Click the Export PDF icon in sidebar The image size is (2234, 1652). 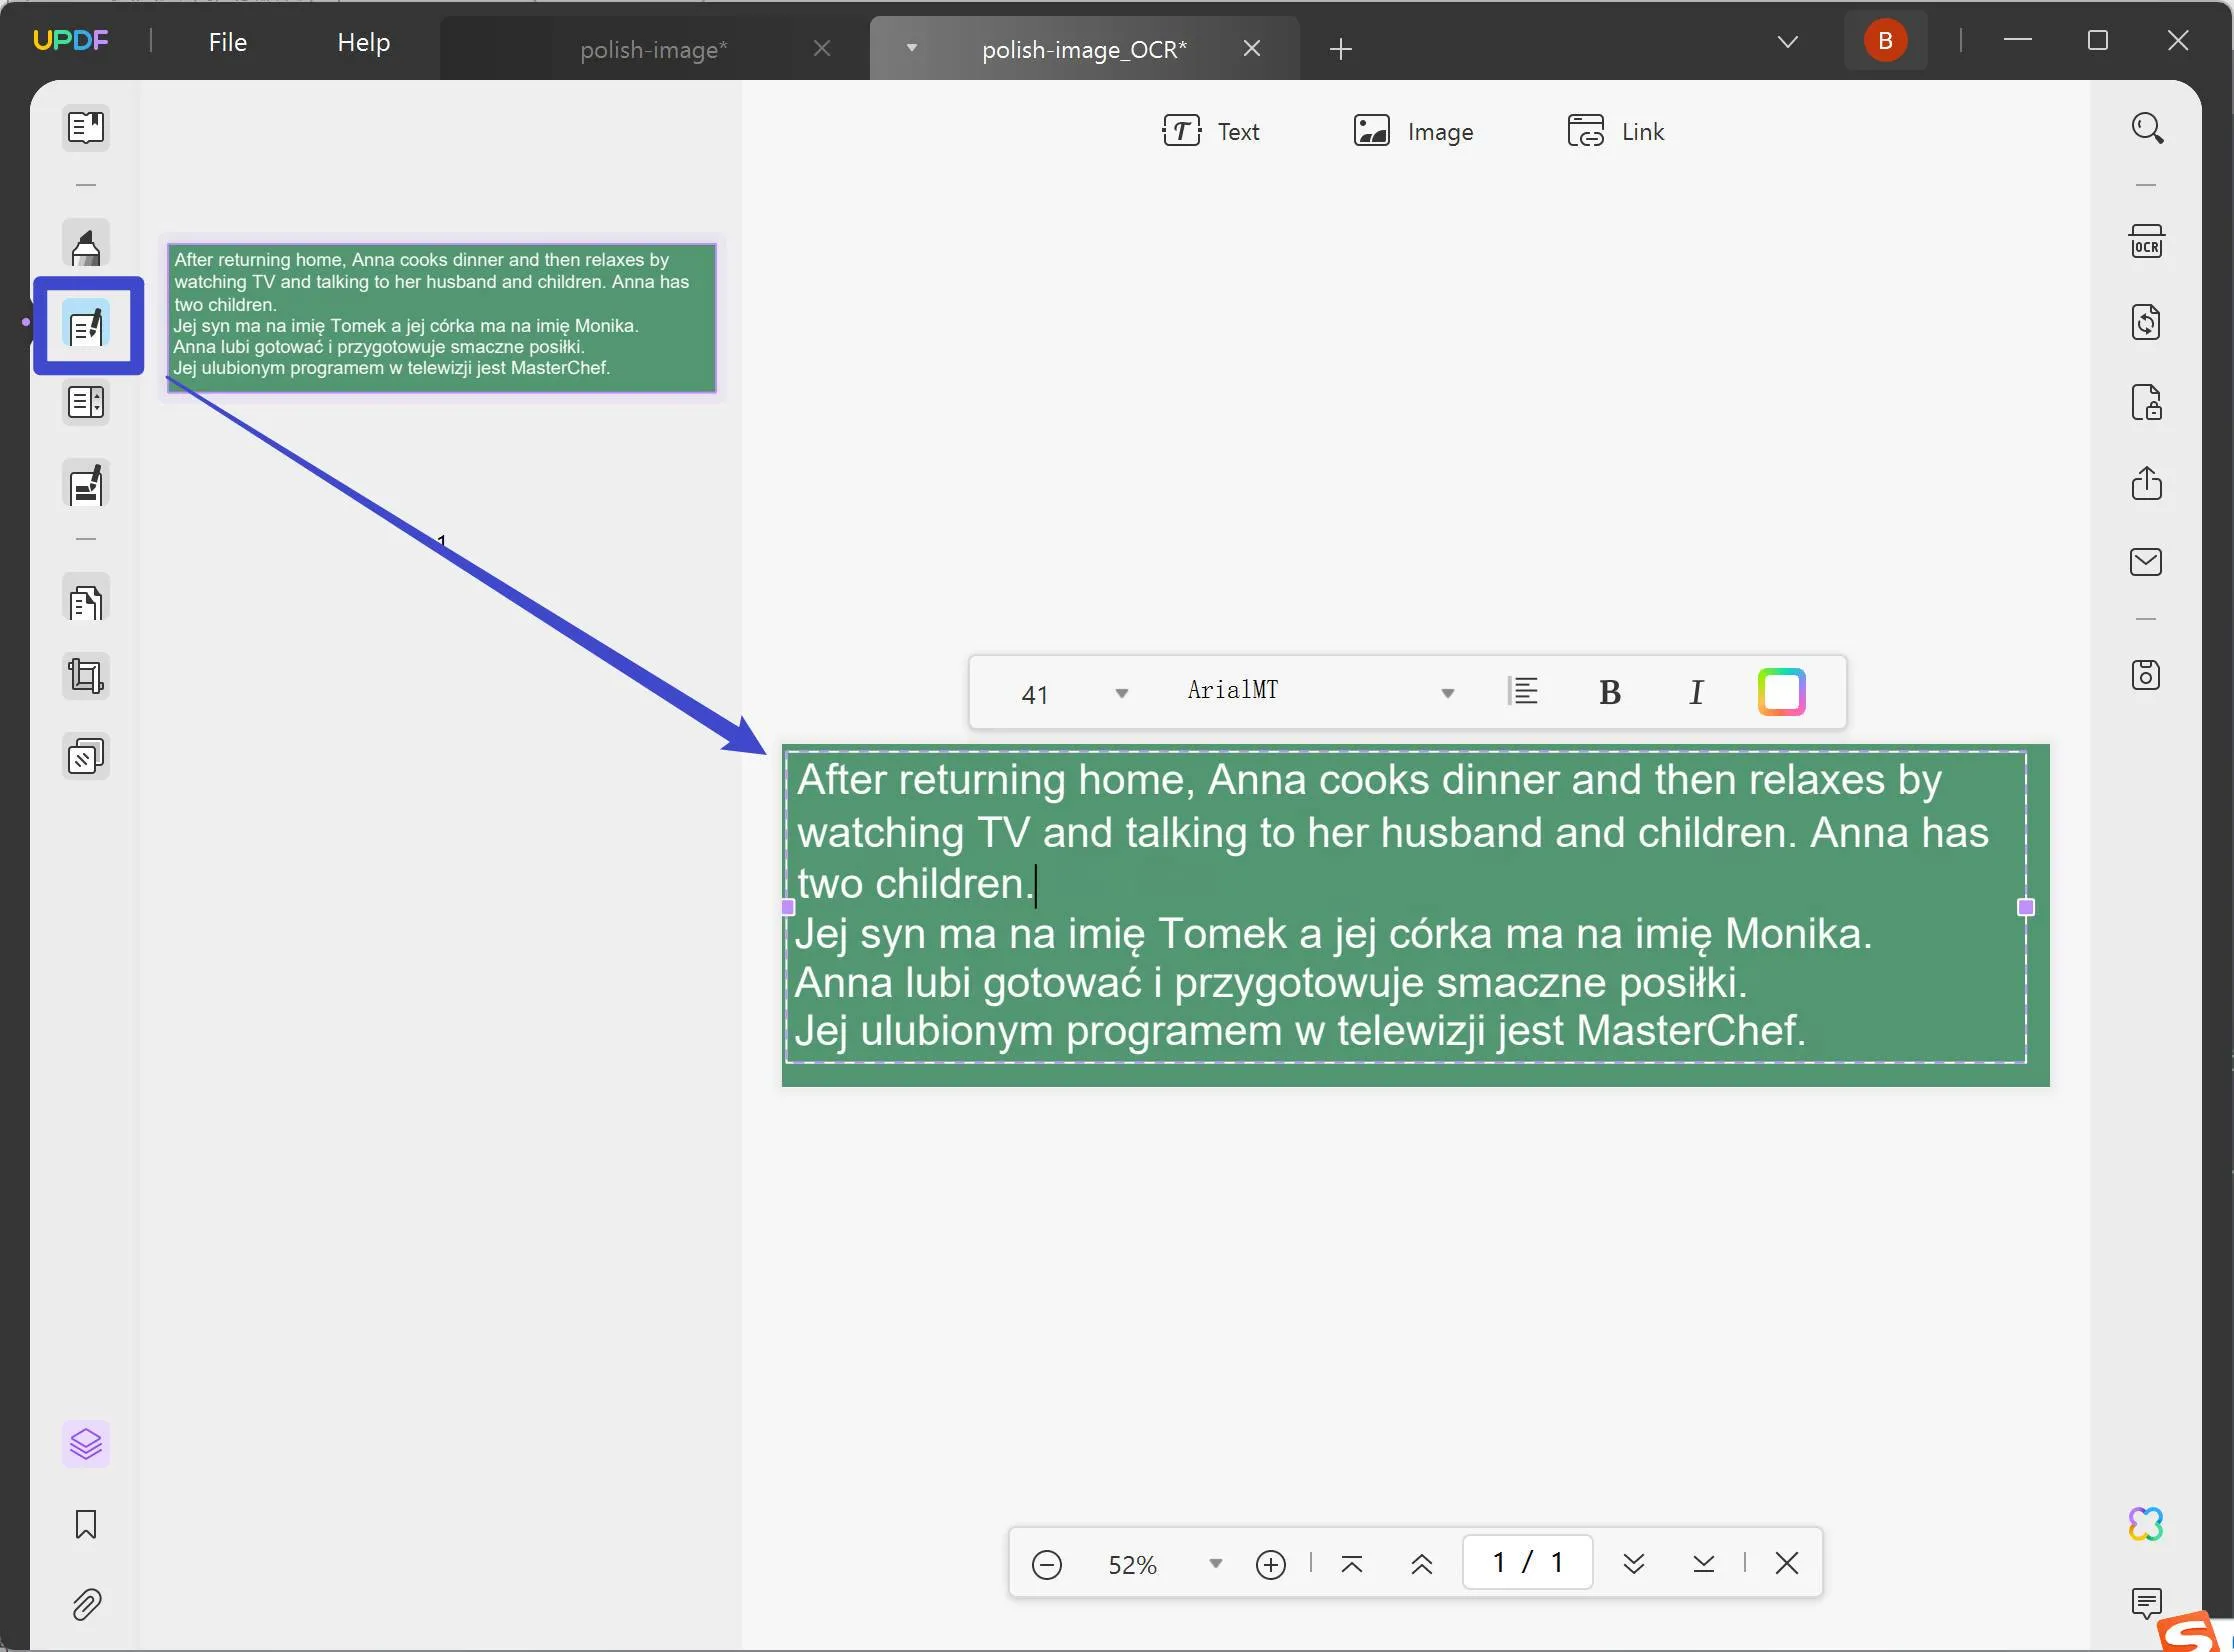pyautogui.click(x=2147, y=482)
